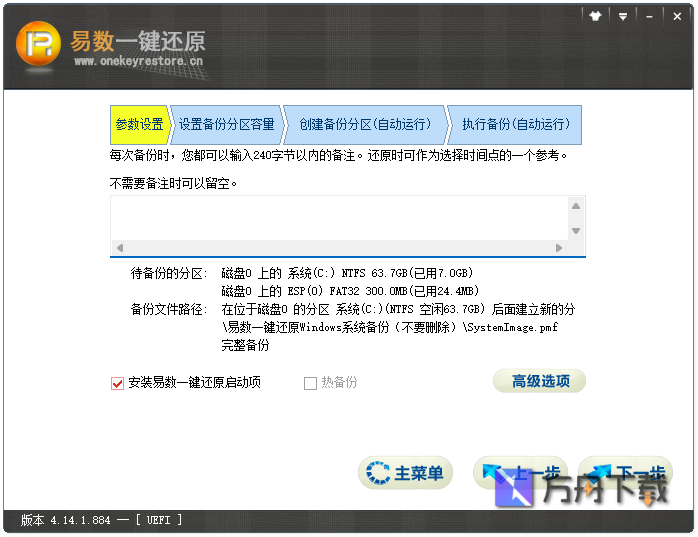Minimize the 易数一键还原 window
The height and width of the screenshot is (537, 698).
click(649, 16)
